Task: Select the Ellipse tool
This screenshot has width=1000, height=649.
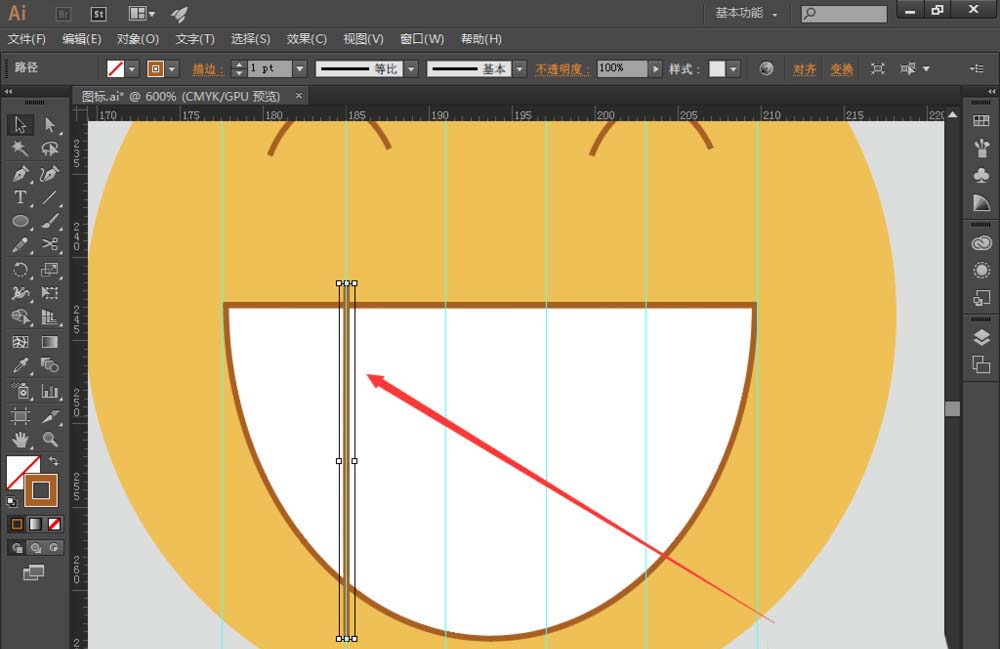Action: pyautogui.click(x=20, y=221)
